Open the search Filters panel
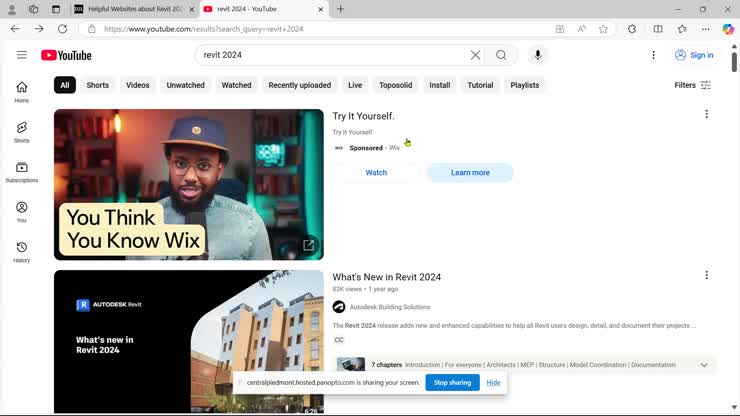740x416 pixels. [692, 85]
